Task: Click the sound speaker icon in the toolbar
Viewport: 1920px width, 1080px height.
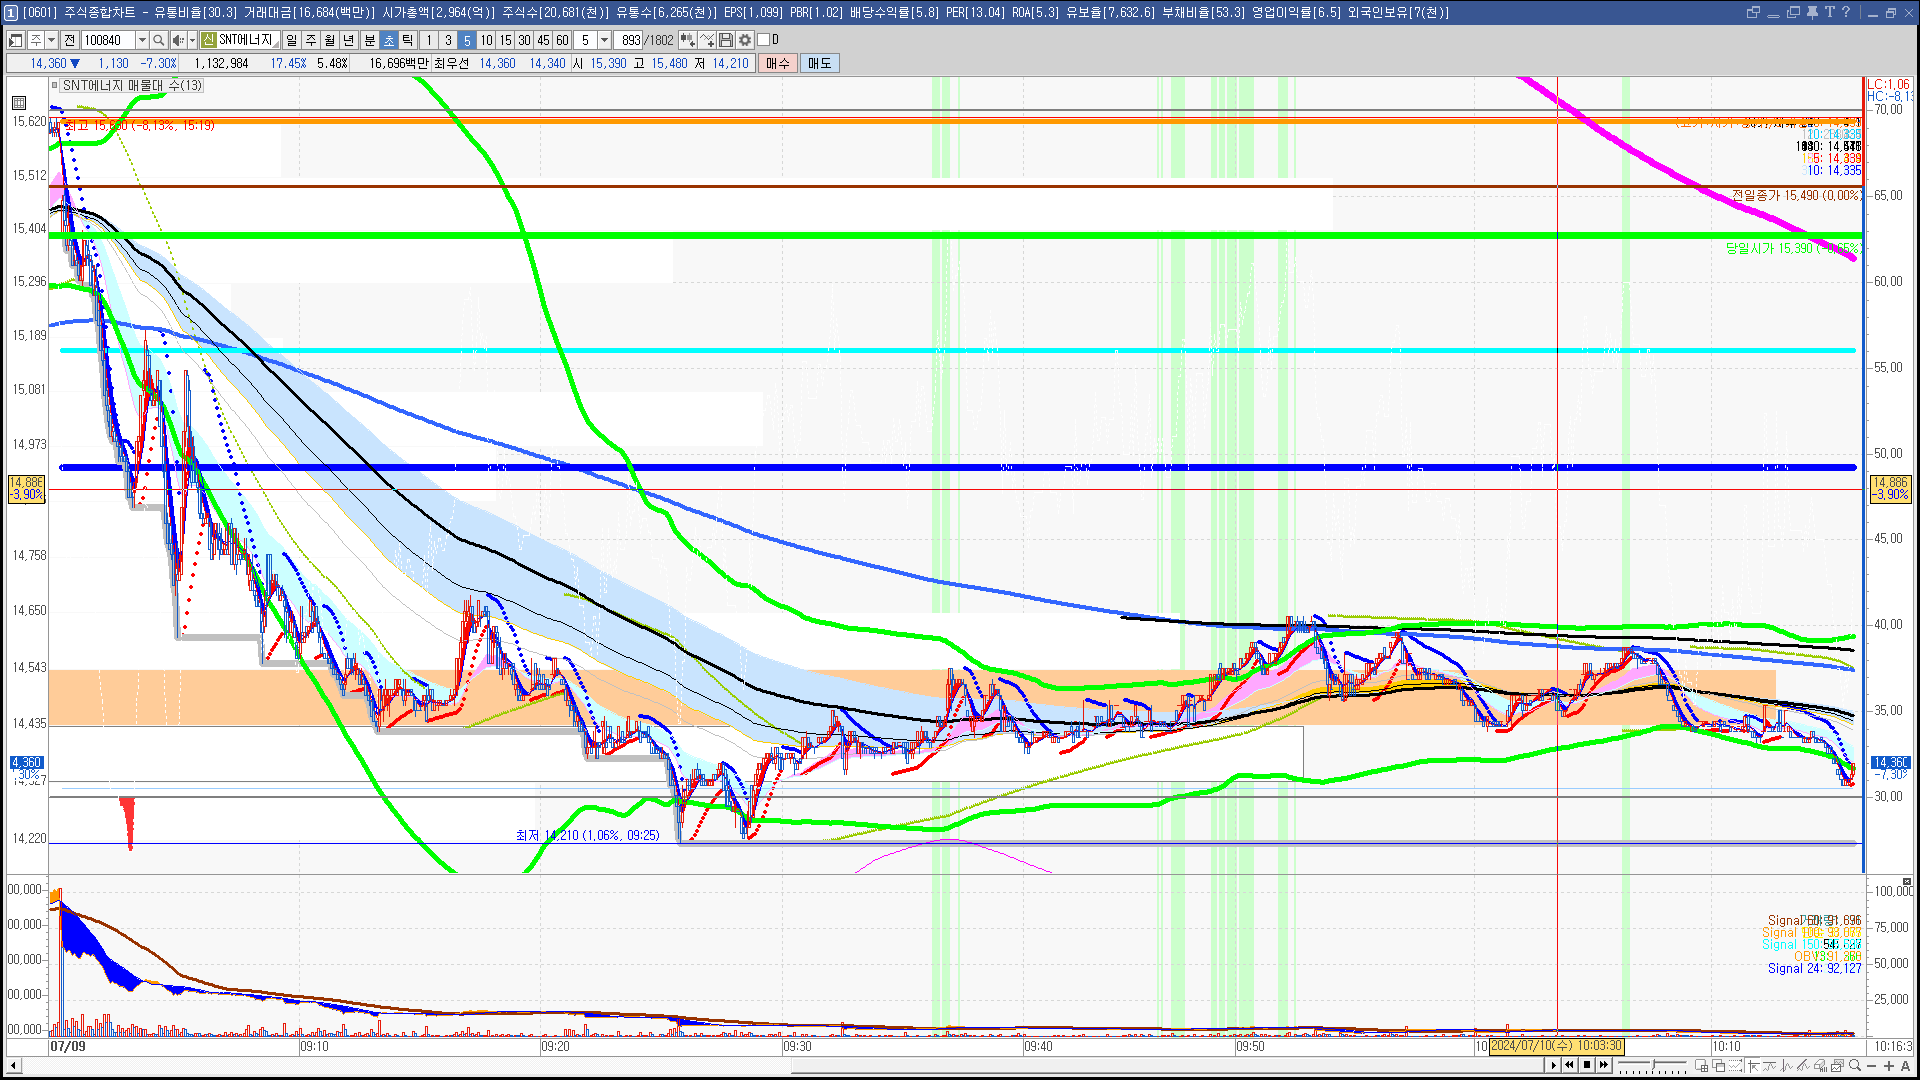Action: point(177,40)
